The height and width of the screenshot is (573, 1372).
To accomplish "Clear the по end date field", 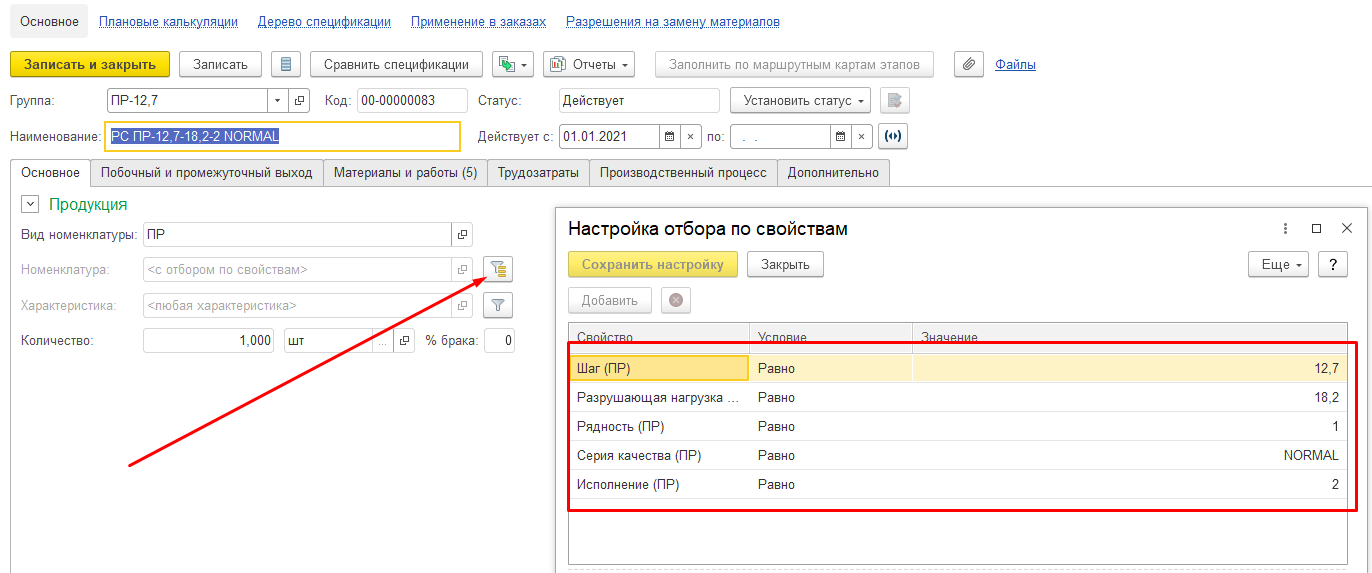I will pyautogui.click(x=862, y=136).
